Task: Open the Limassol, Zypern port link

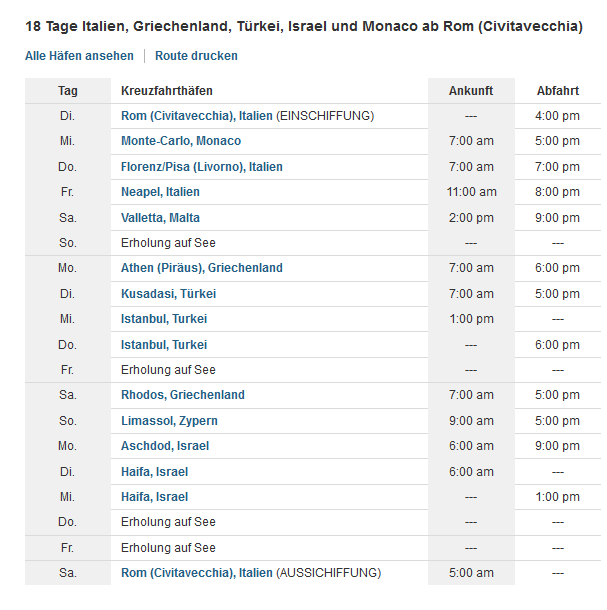Action: coord(169,421)
